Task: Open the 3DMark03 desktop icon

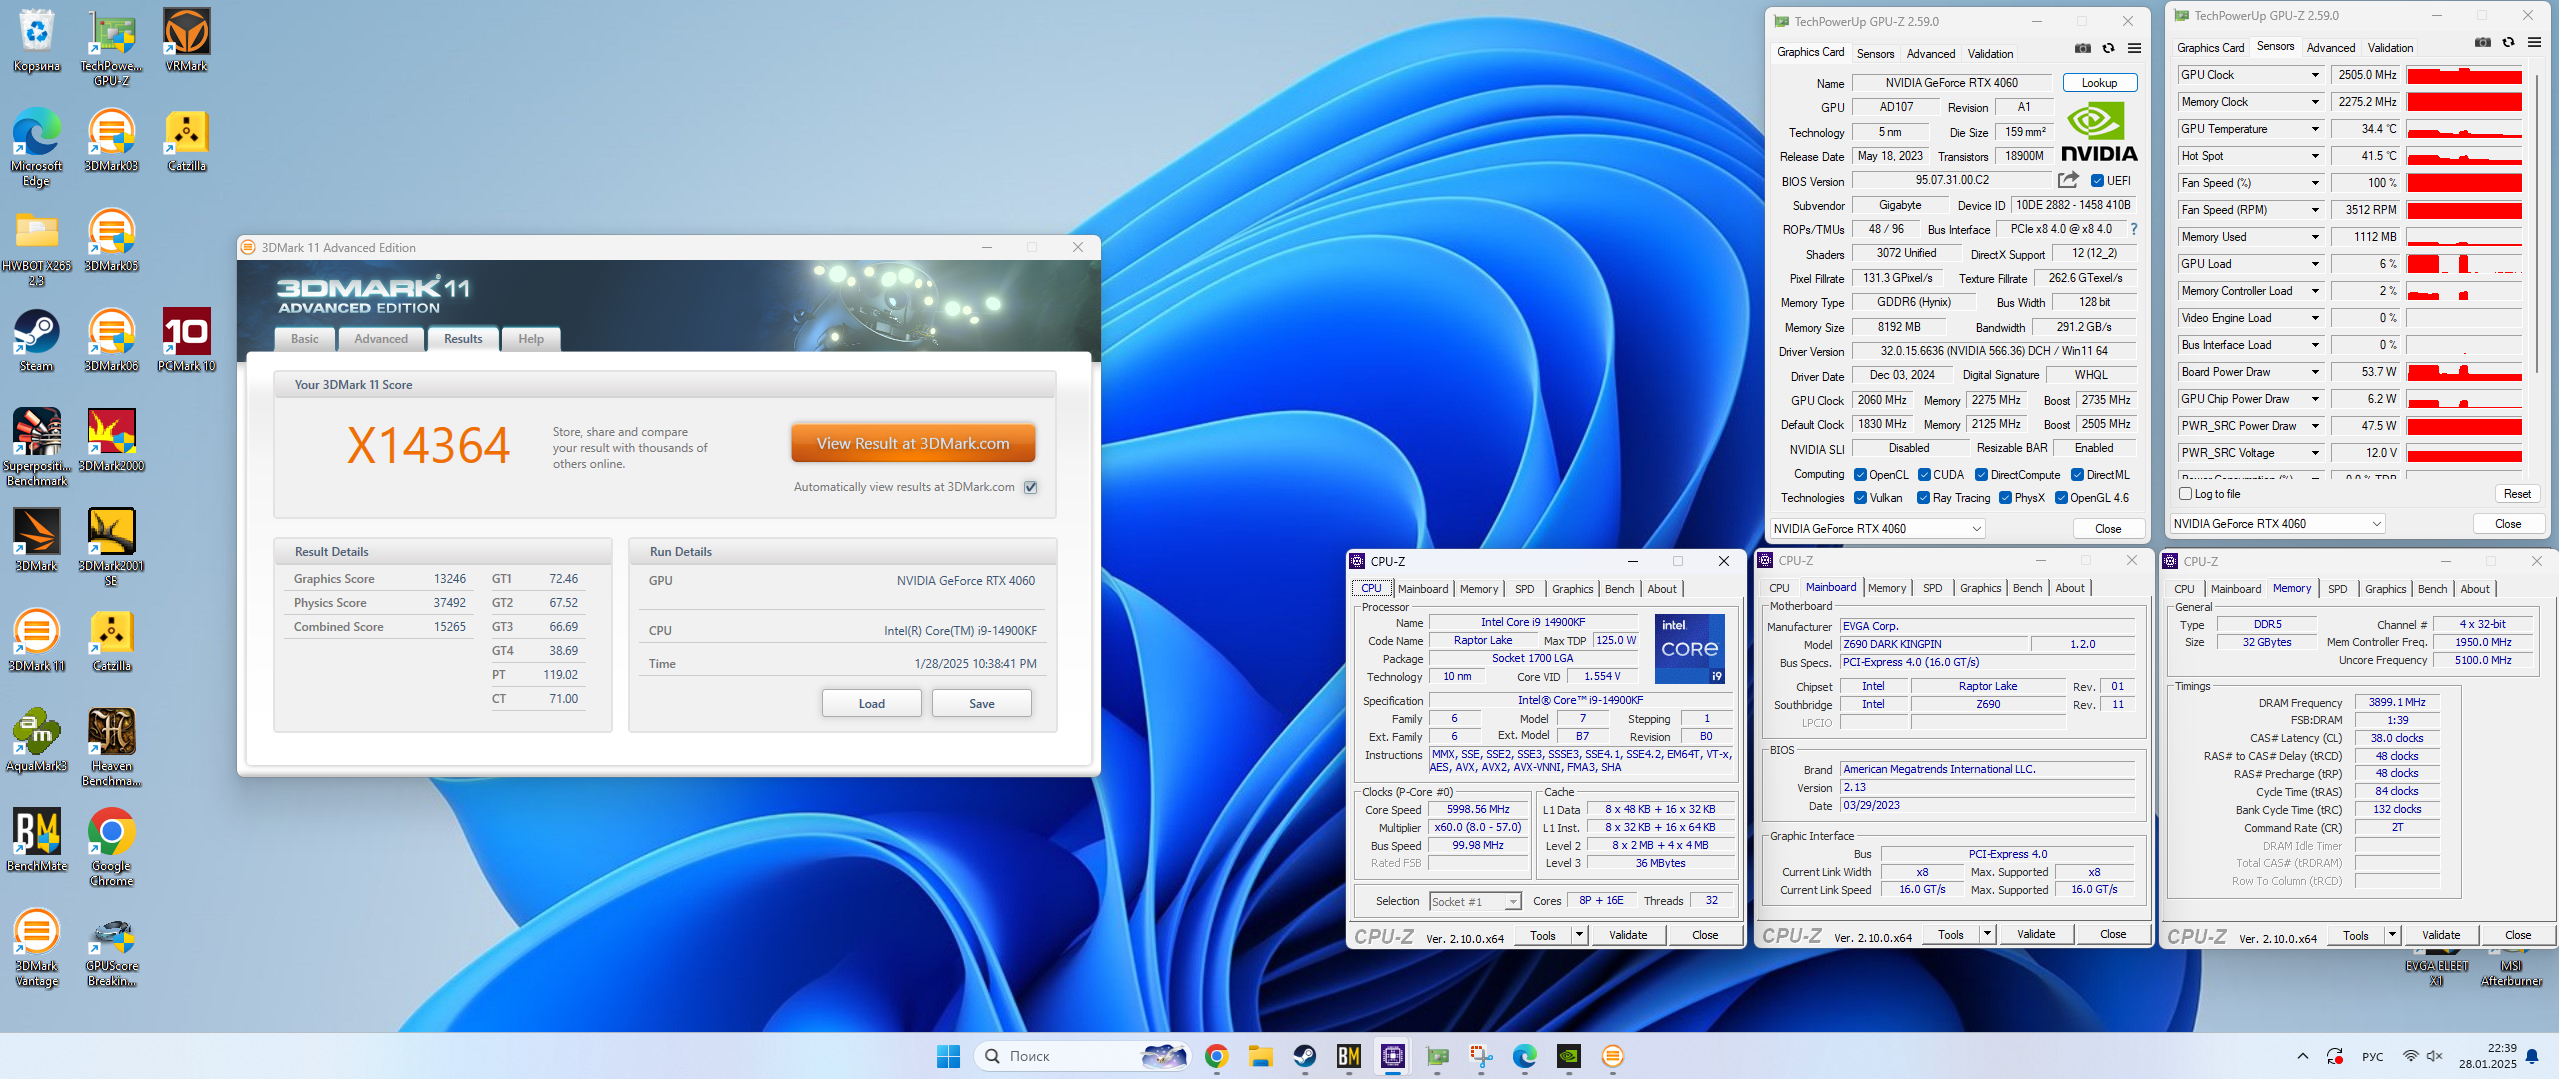Action: click(x=112, y=140)
